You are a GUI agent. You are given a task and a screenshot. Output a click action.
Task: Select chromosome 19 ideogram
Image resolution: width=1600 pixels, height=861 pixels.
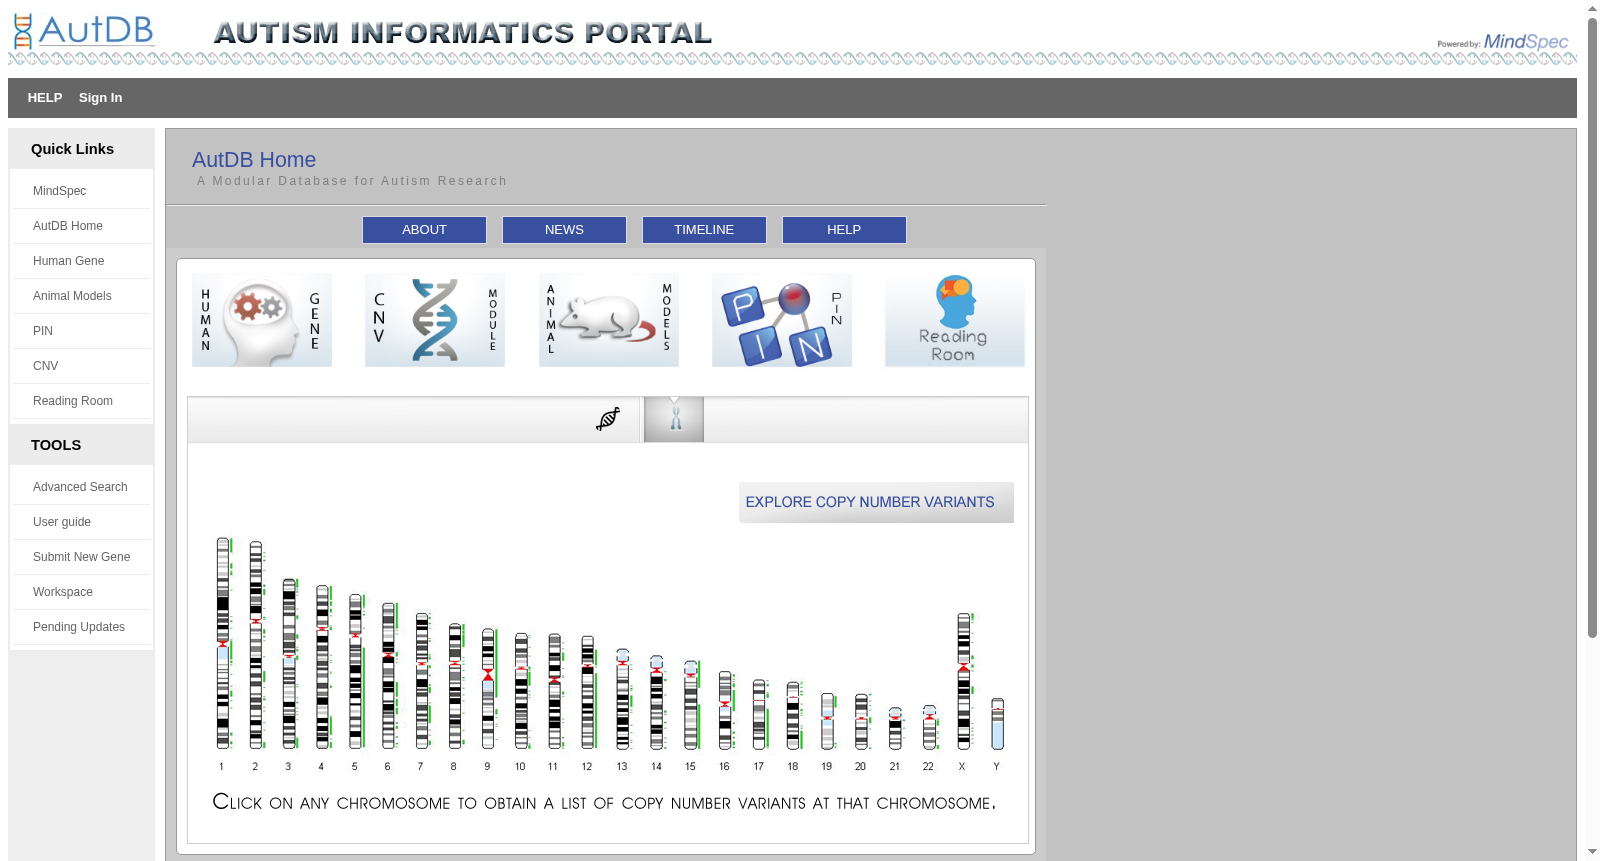(x=827, y=721)
